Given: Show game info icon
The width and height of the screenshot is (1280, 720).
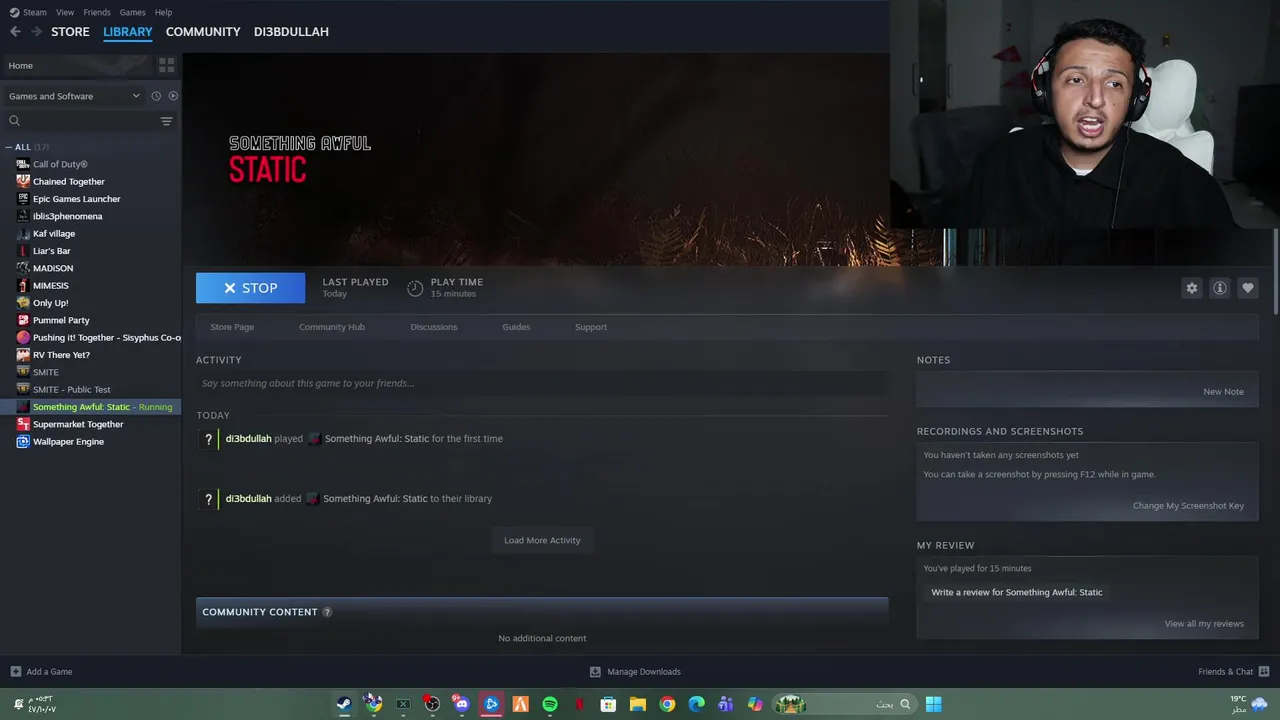Looking at the screenshot, I should pyautogui.click(x=1219, y=288).
